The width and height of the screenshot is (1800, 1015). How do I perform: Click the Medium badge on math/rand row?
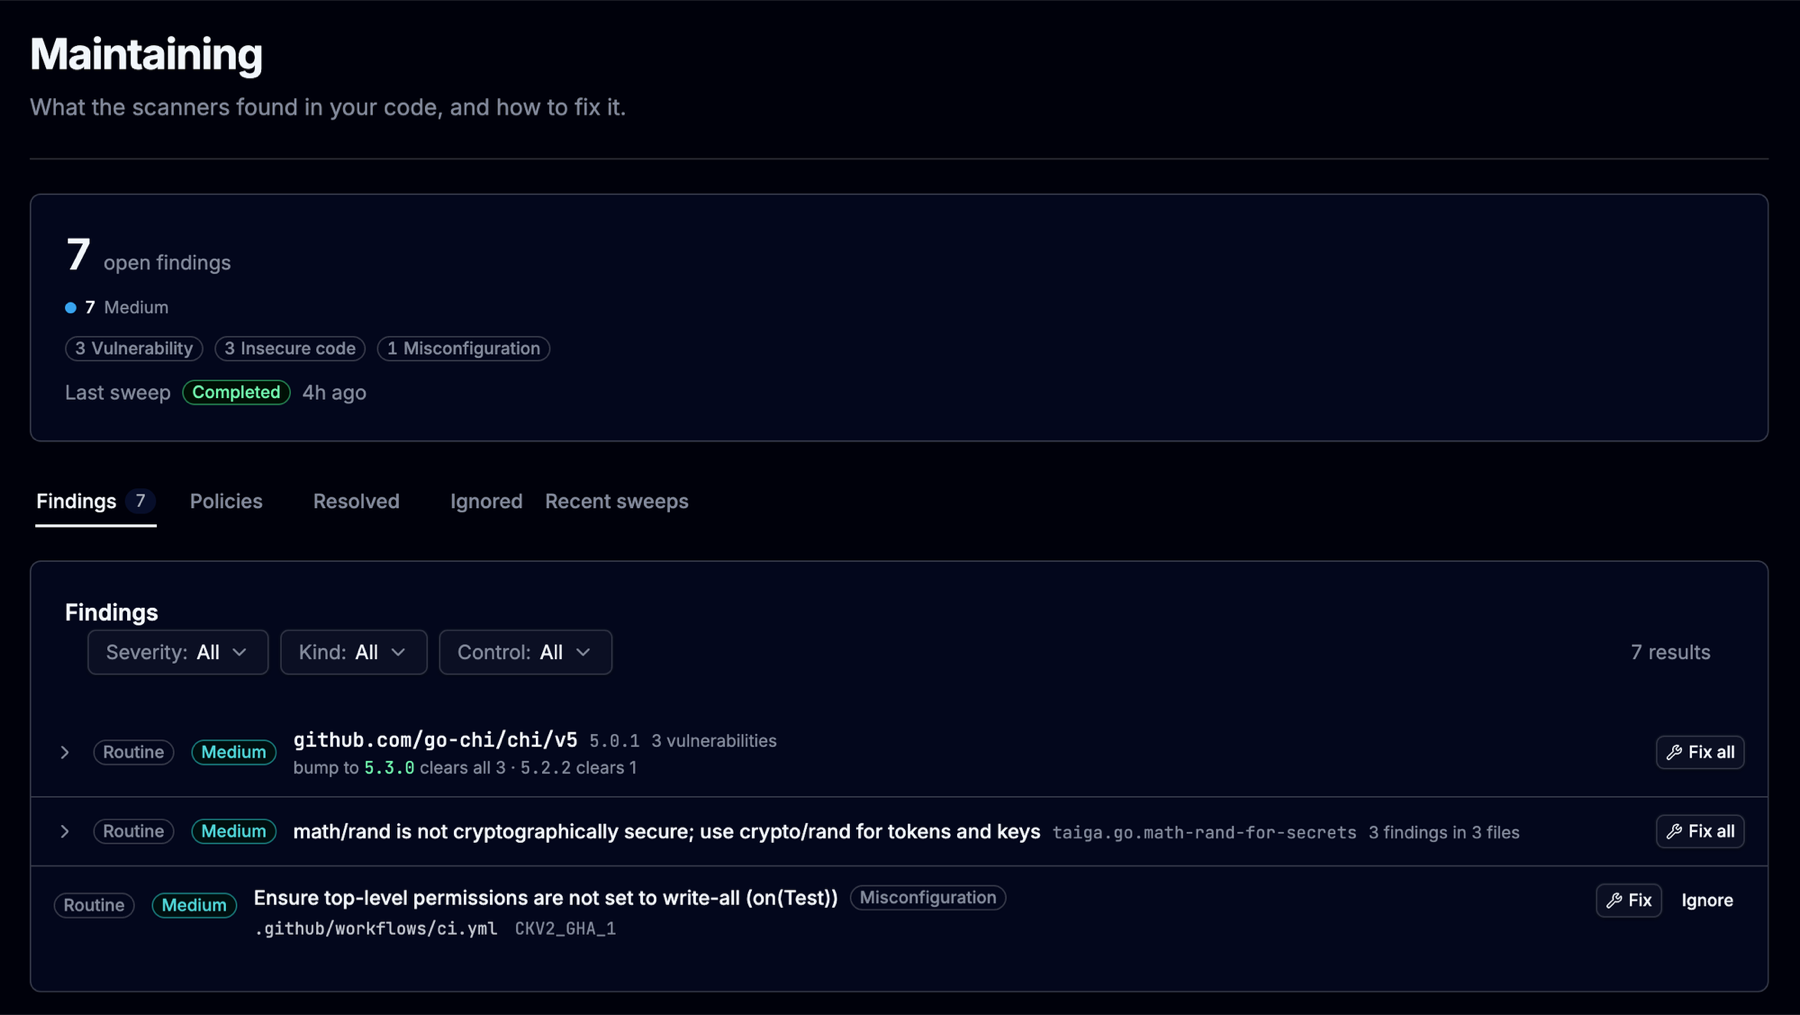[234, 831]
